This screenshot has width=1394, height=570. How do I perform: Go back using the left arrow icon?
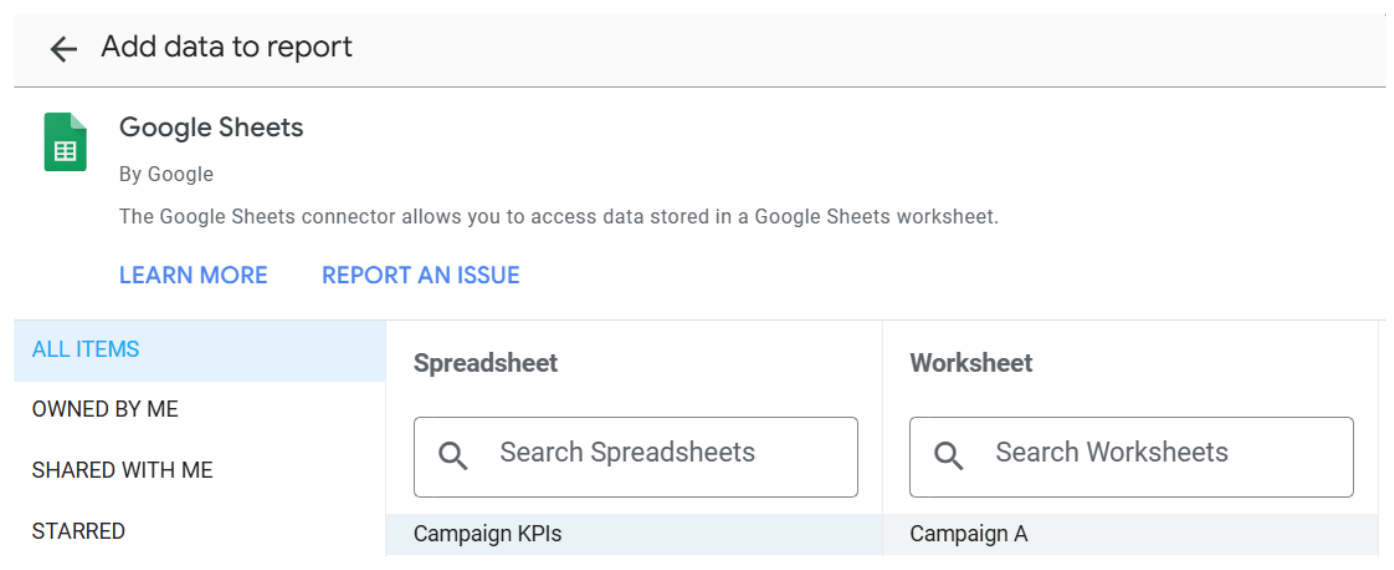click(x=63, y=49)
